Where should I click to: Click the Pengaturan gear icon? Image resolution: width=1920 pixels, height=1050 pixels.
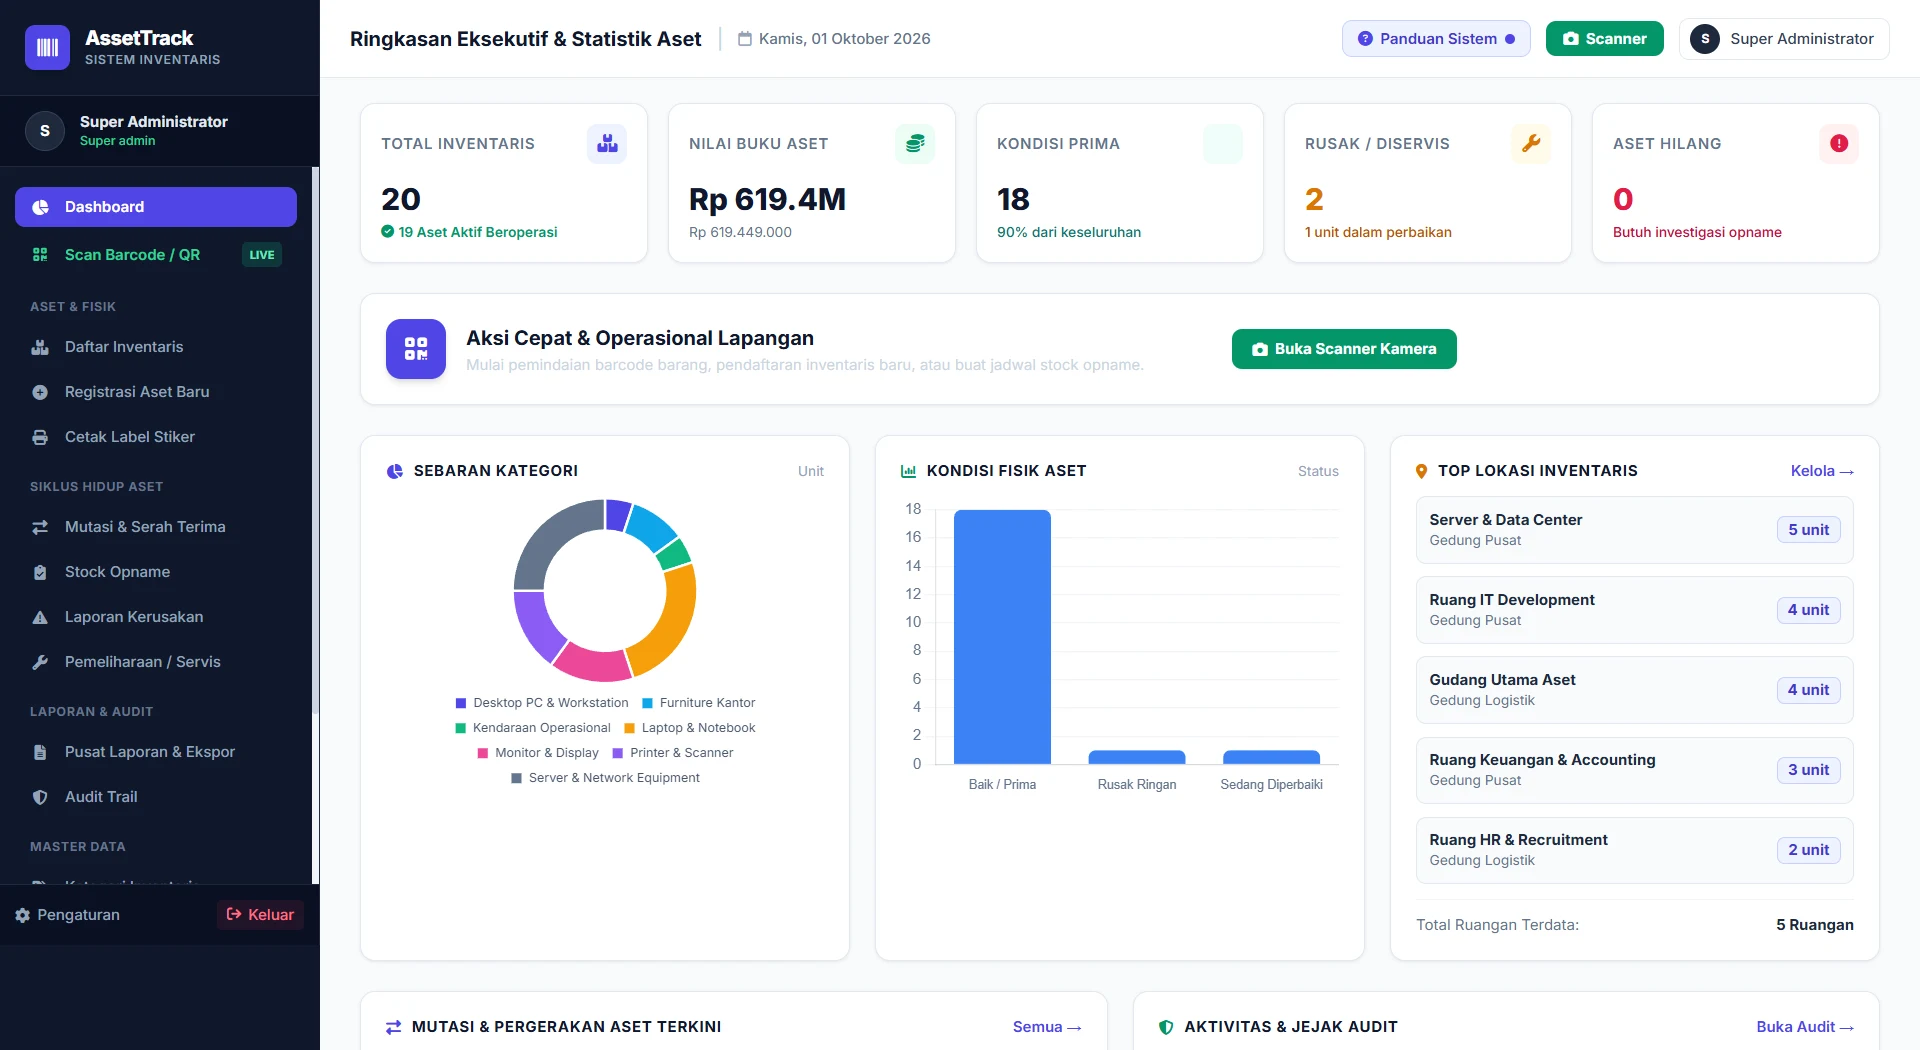(x=22, y=915)
